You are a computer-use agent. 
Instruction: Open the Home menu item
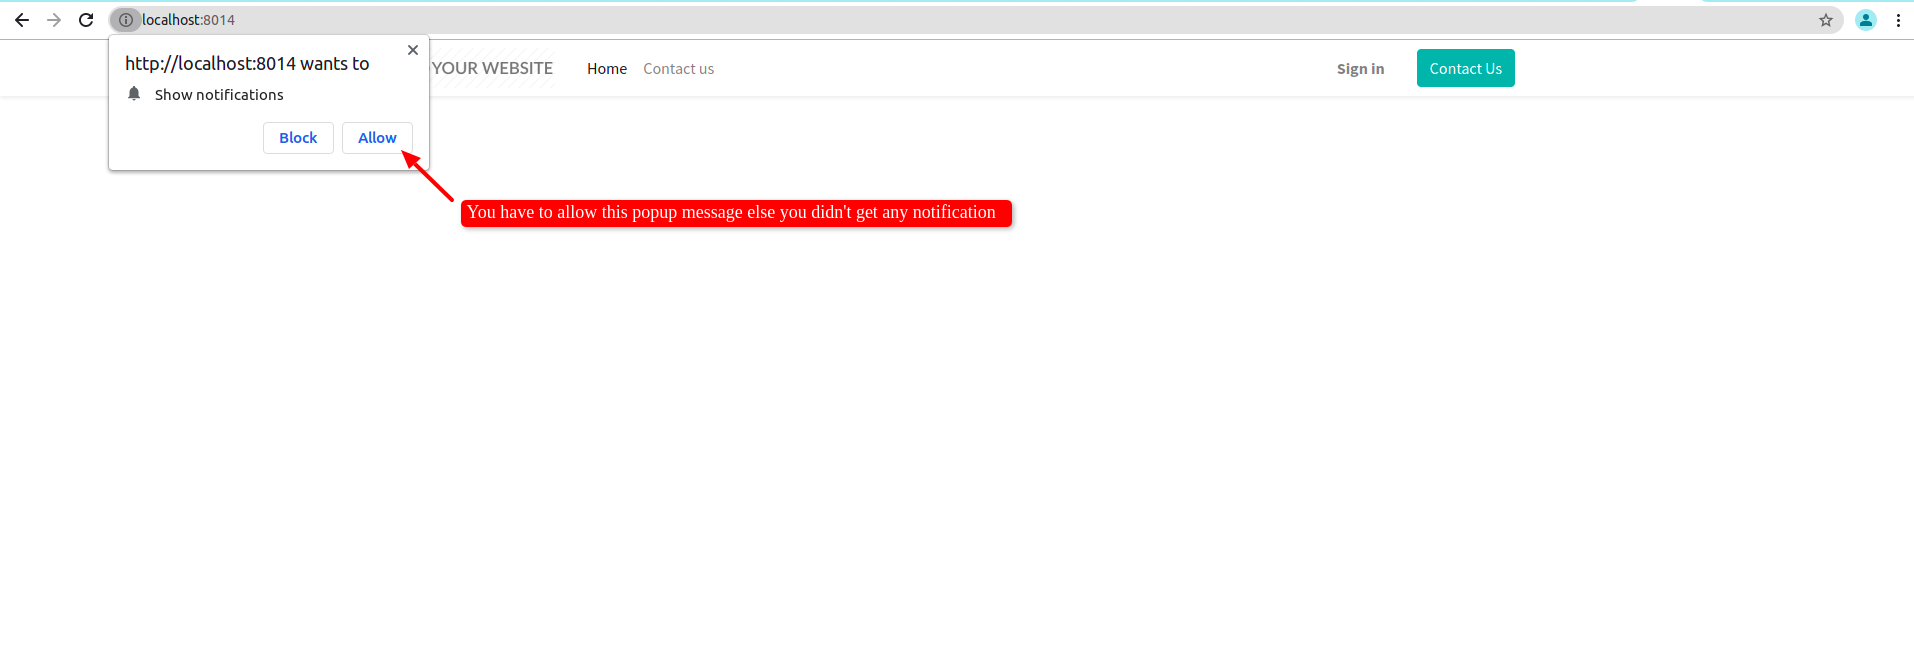click(607, 69)
